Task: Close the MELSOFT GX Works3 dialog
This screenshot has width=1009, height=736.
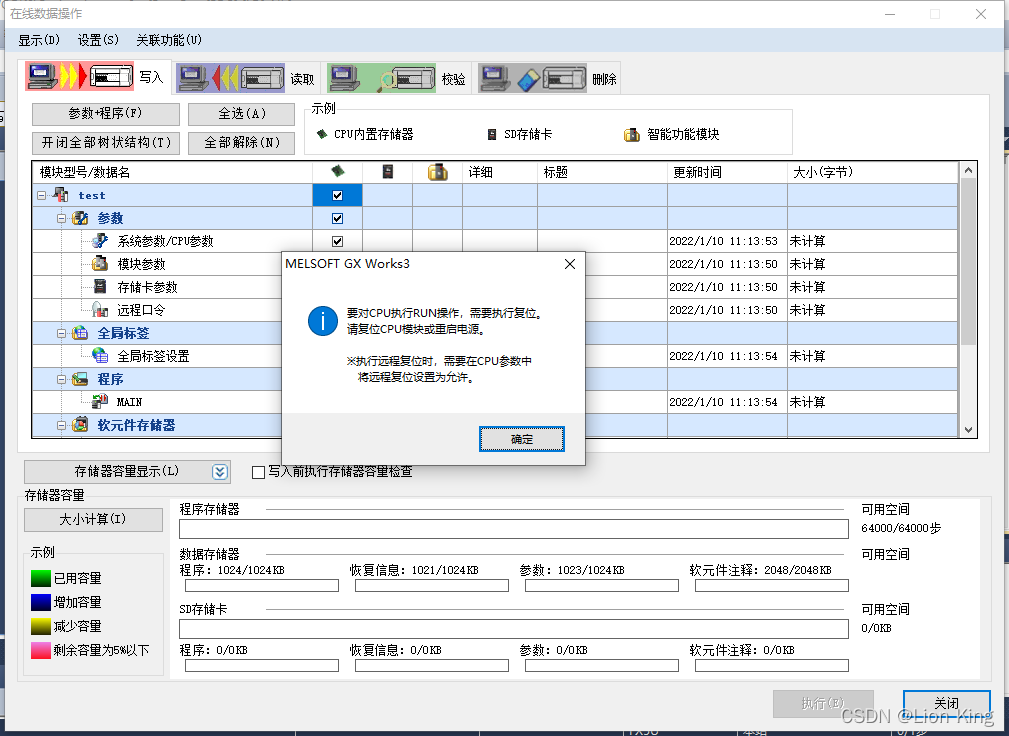Action: click(x=569, y=264)
